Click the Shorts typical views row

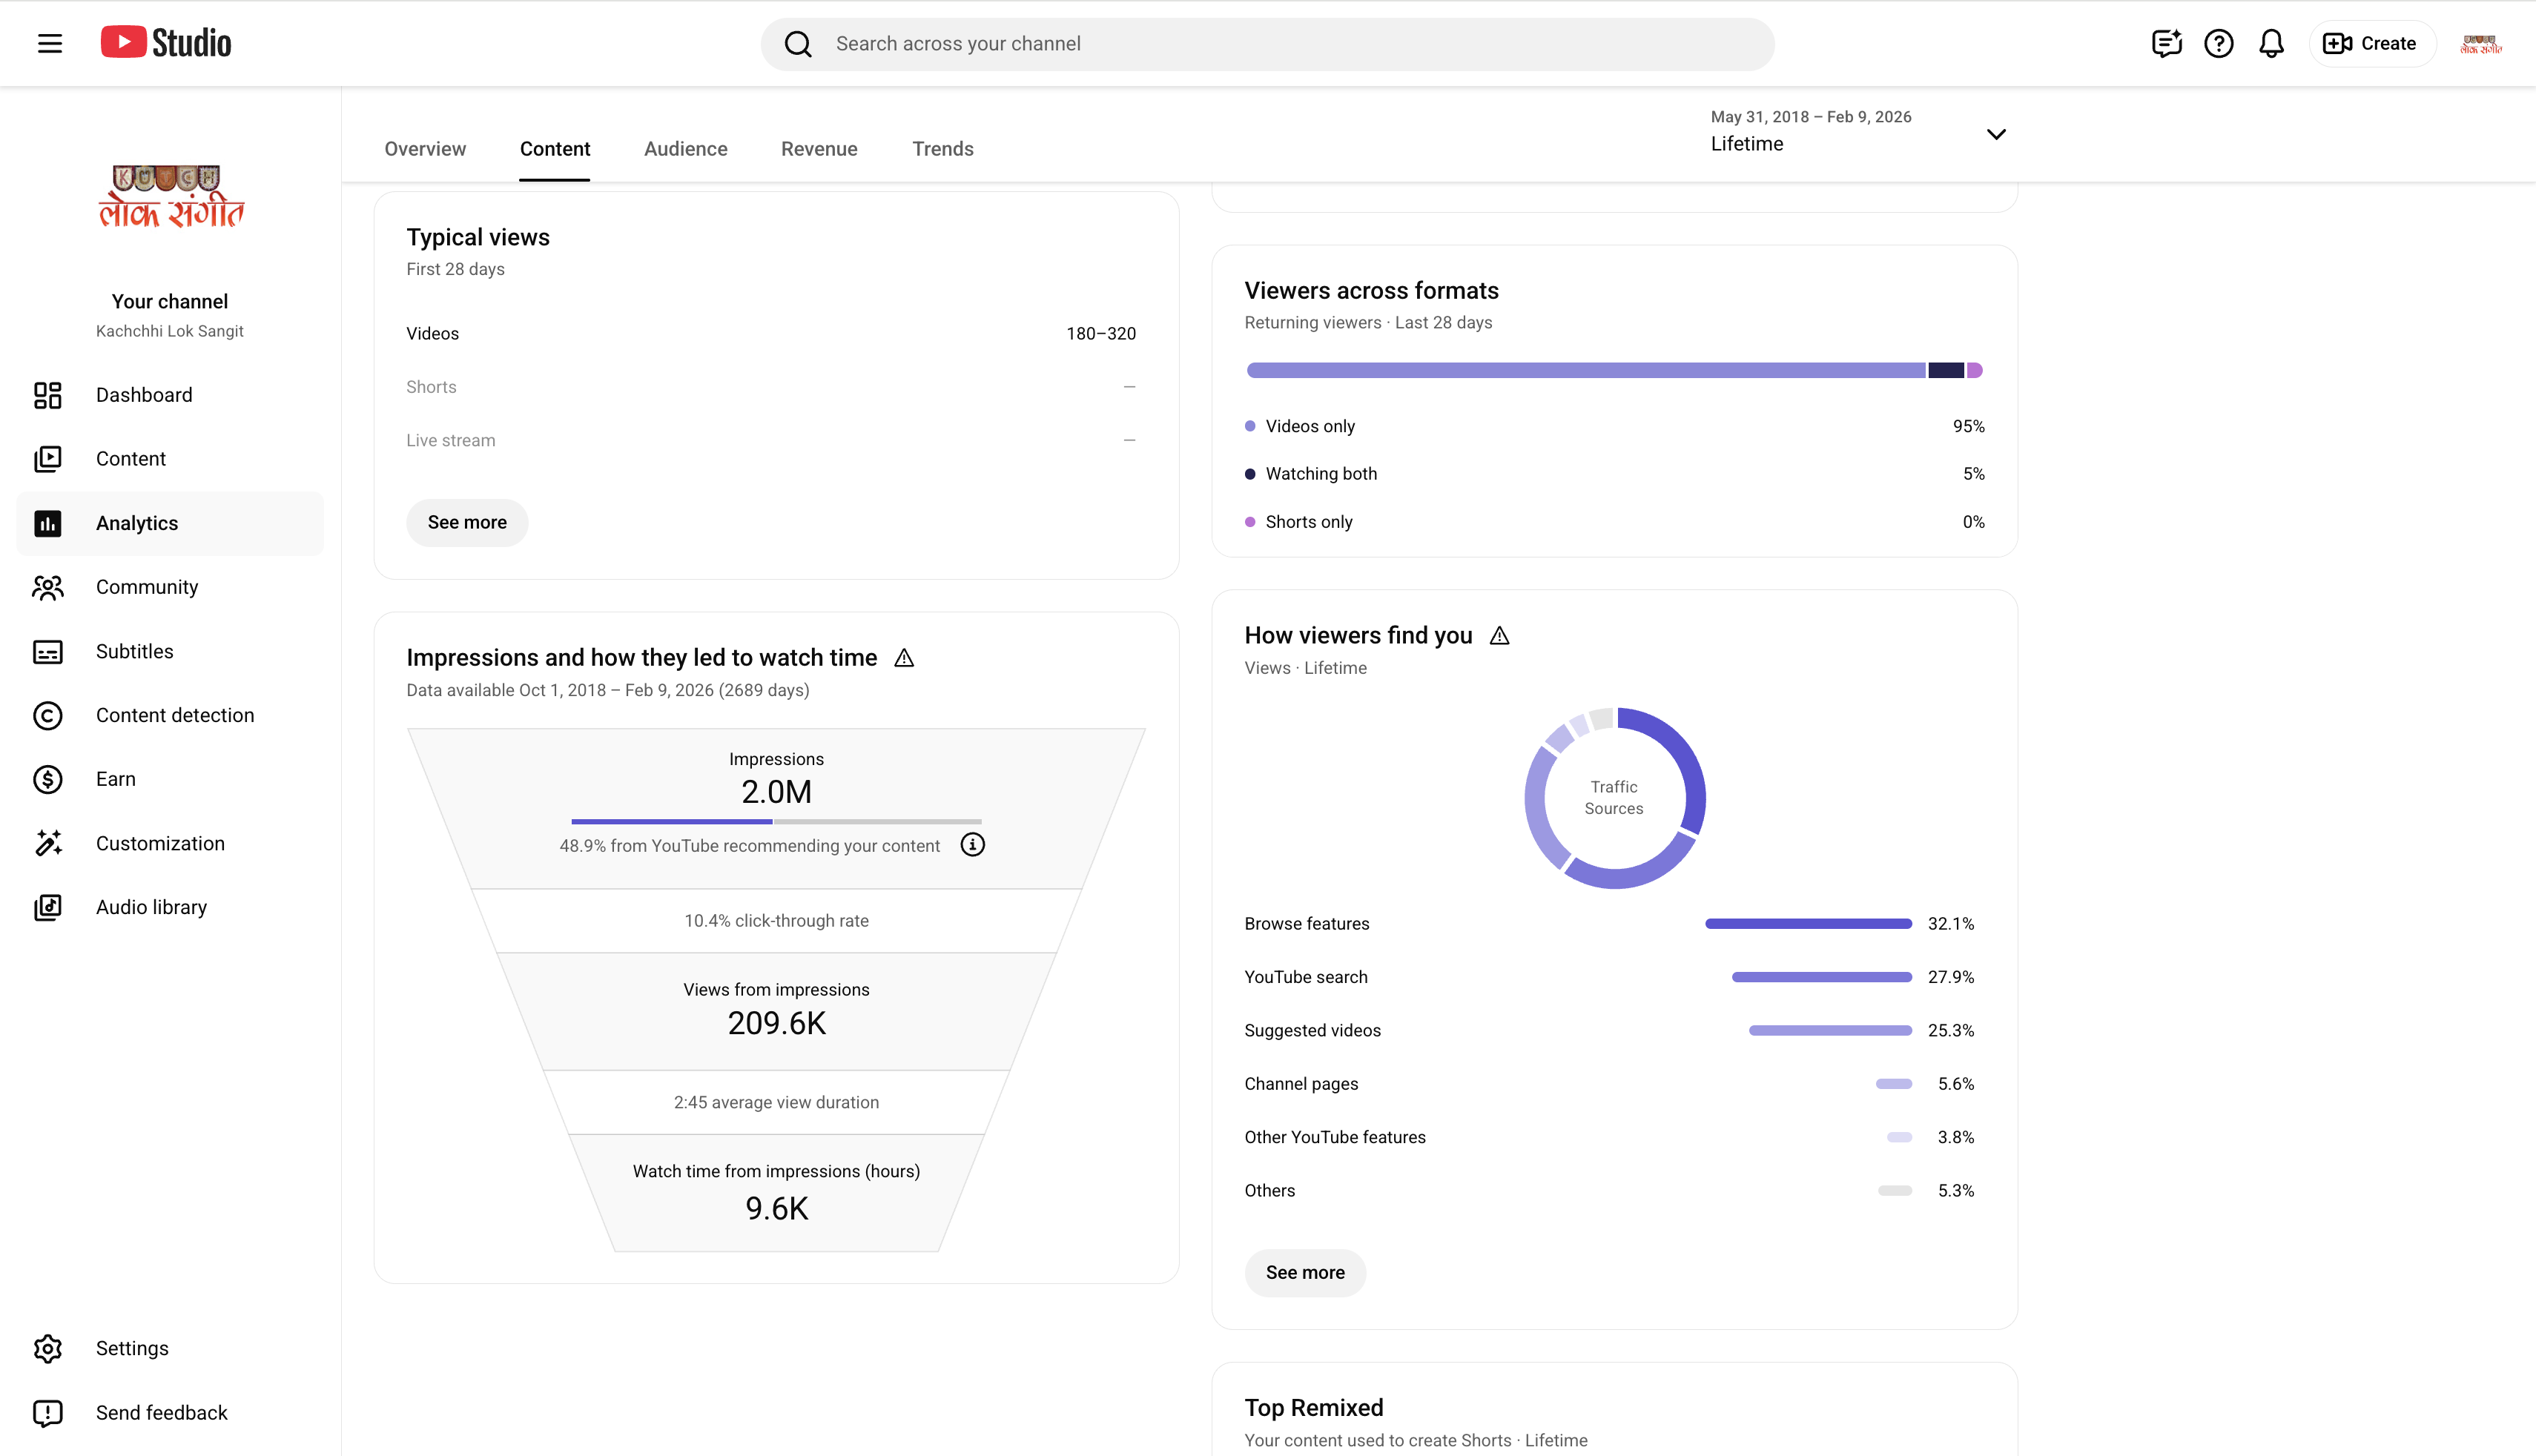pyautogui.click(x=771, y=387)
